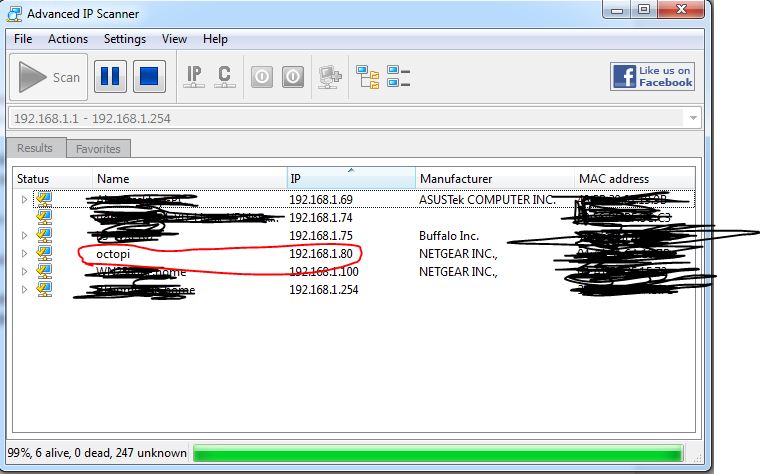Sort by the IP column header

[x=351, y=178]
